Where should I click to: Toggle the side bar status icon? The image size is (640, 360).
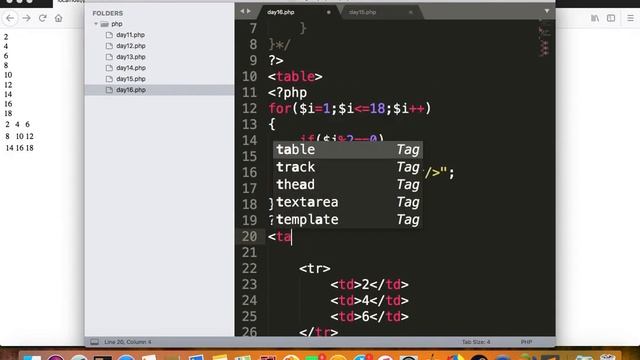[x=94, y=342]
